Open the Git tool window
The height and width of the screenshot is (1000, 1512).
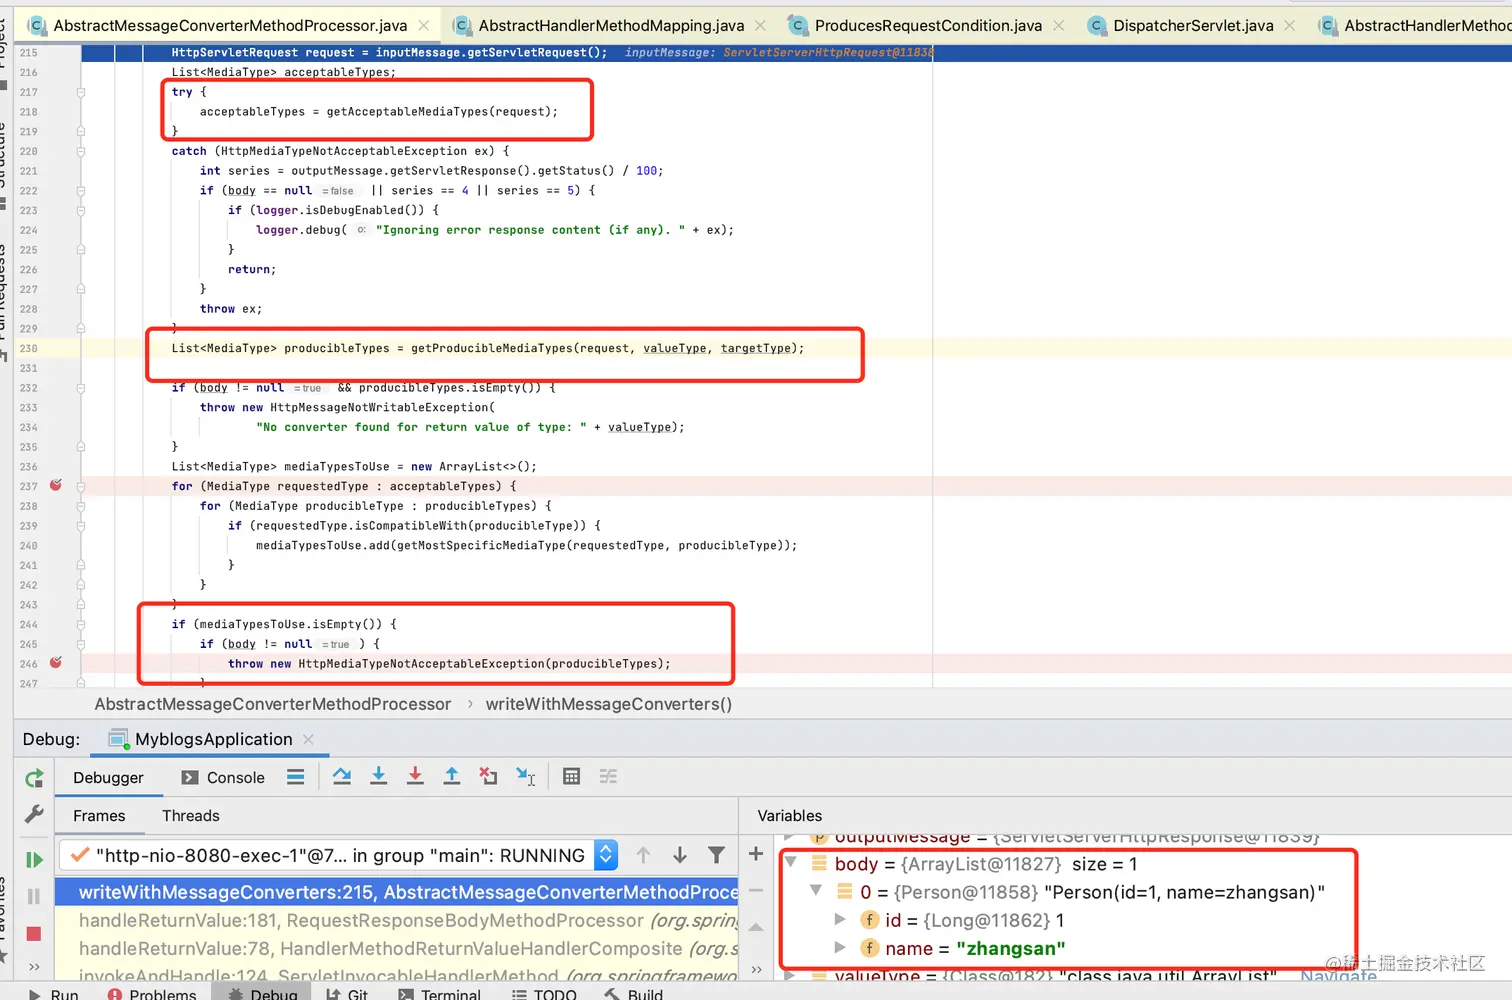pyautogui.click(x=347, y=993)
